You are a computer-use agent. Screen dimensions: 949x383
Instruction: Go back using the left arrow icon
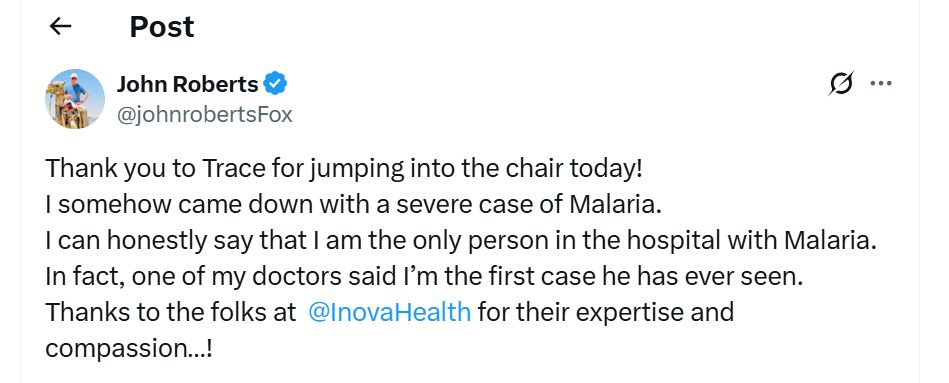click(x=60, y=26)
